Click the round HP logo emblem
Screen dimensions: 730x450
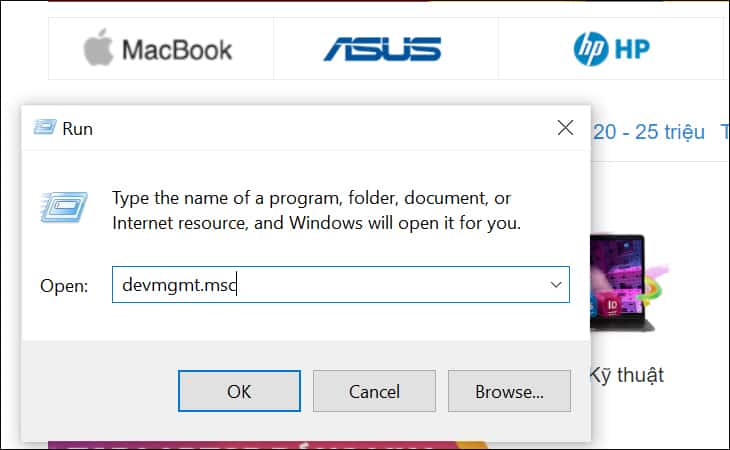coord(591,49)
